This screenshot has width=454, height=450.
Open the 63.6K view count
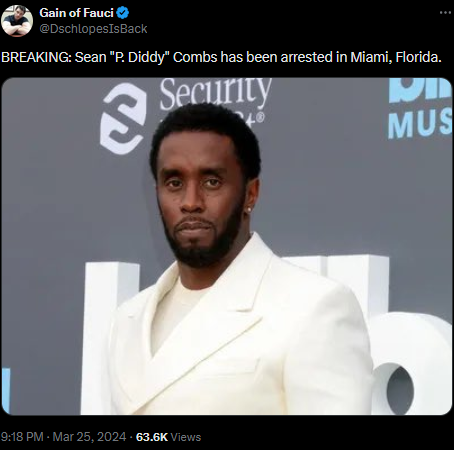[152, 437]
